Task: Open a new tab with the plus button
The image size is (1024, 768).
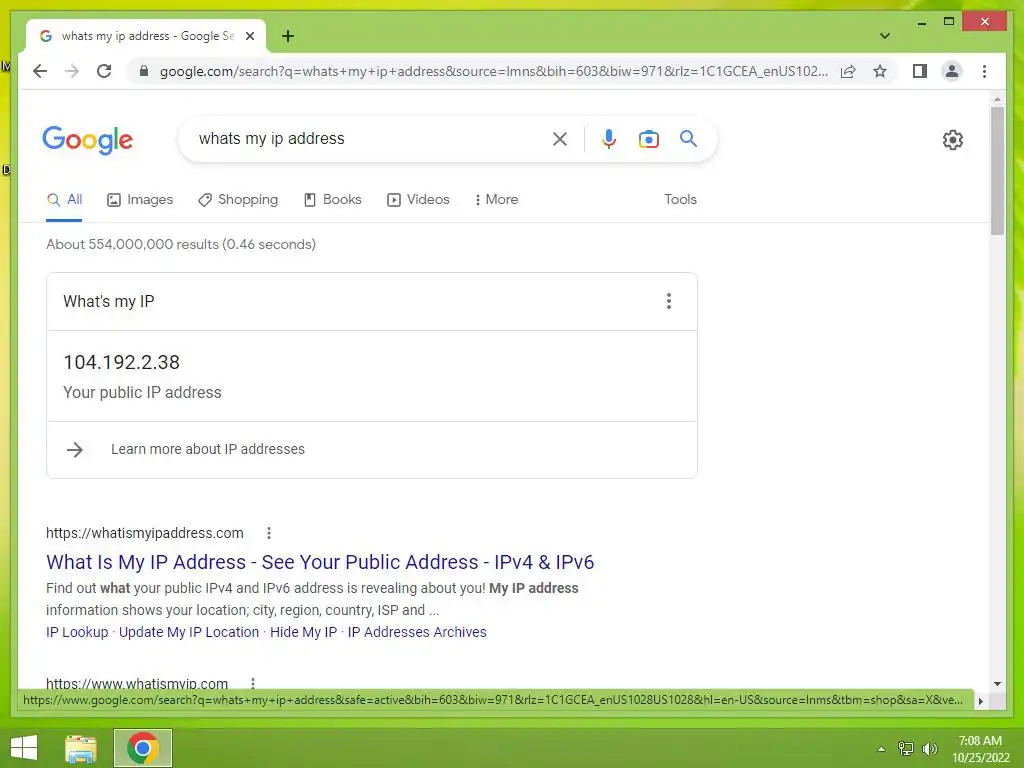Action: pos(287,36)
